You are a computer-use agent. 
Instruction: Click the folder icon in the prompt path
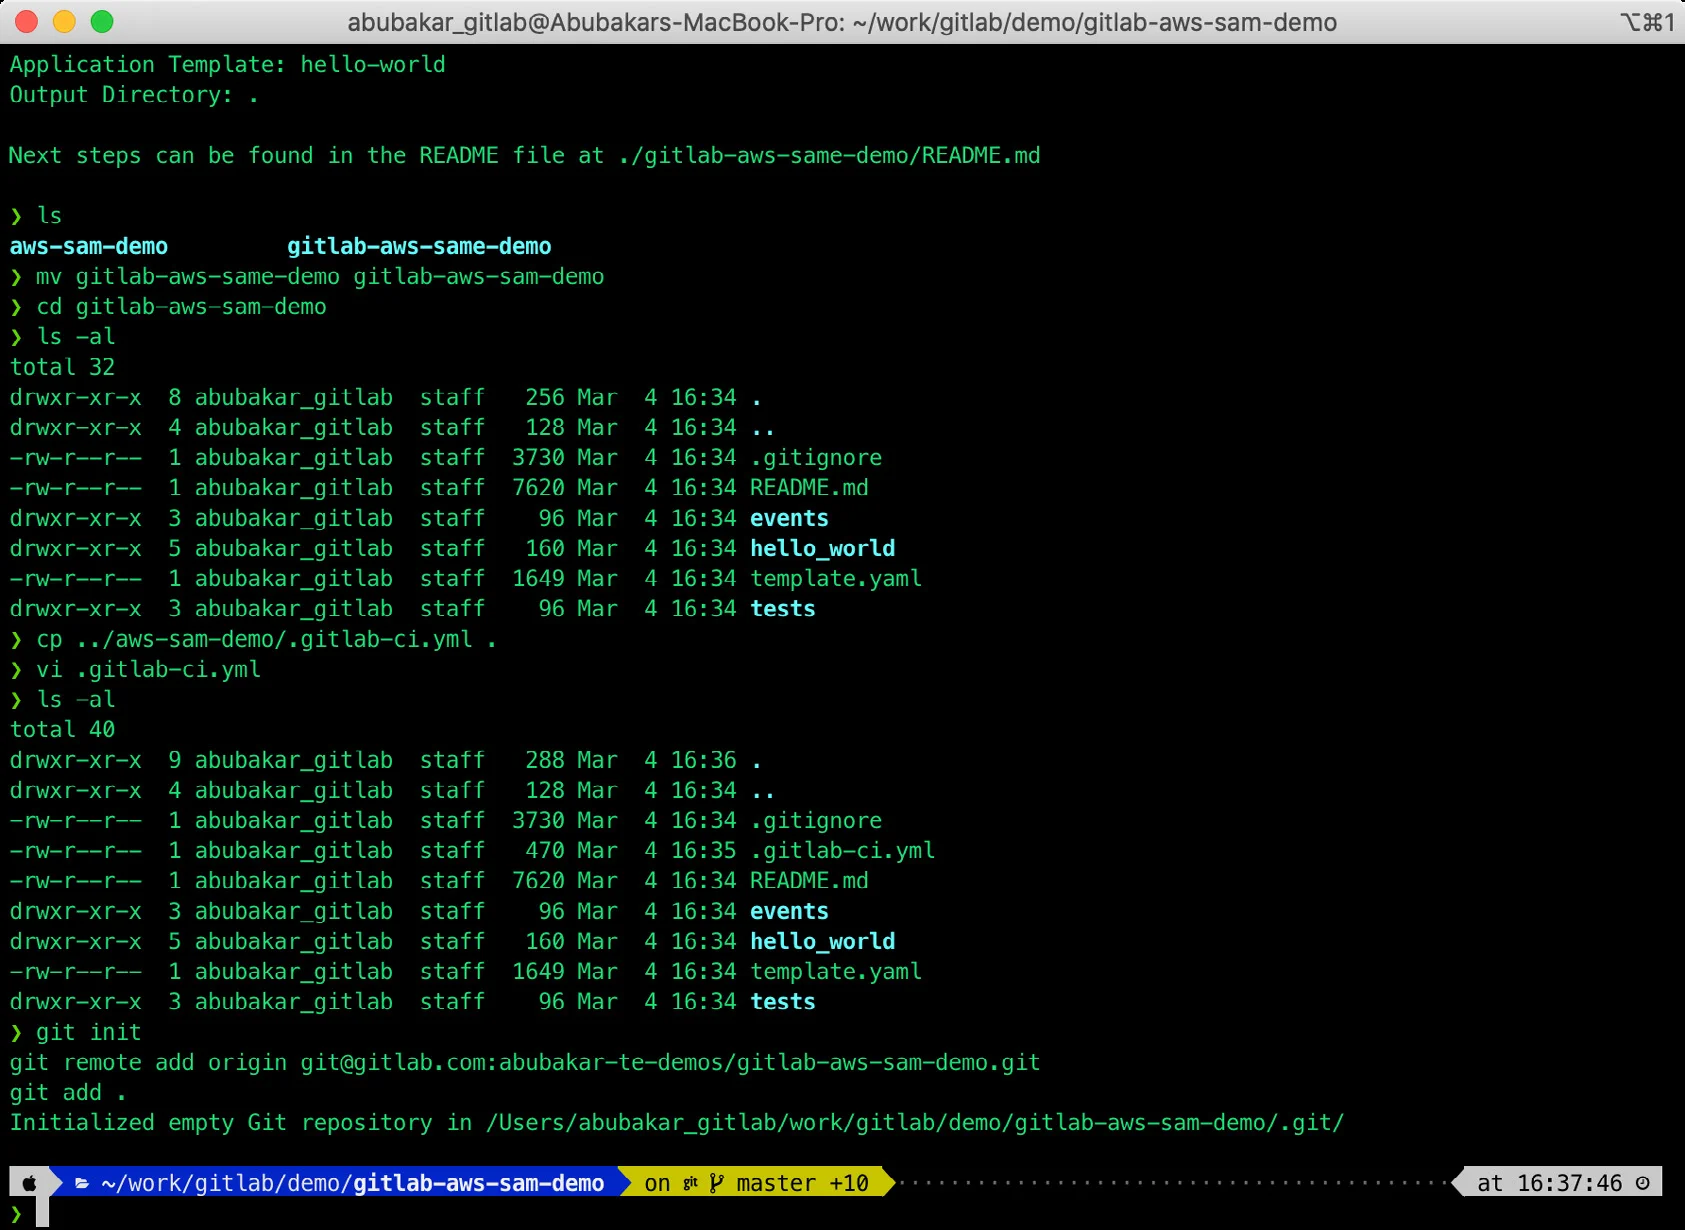82,1183
